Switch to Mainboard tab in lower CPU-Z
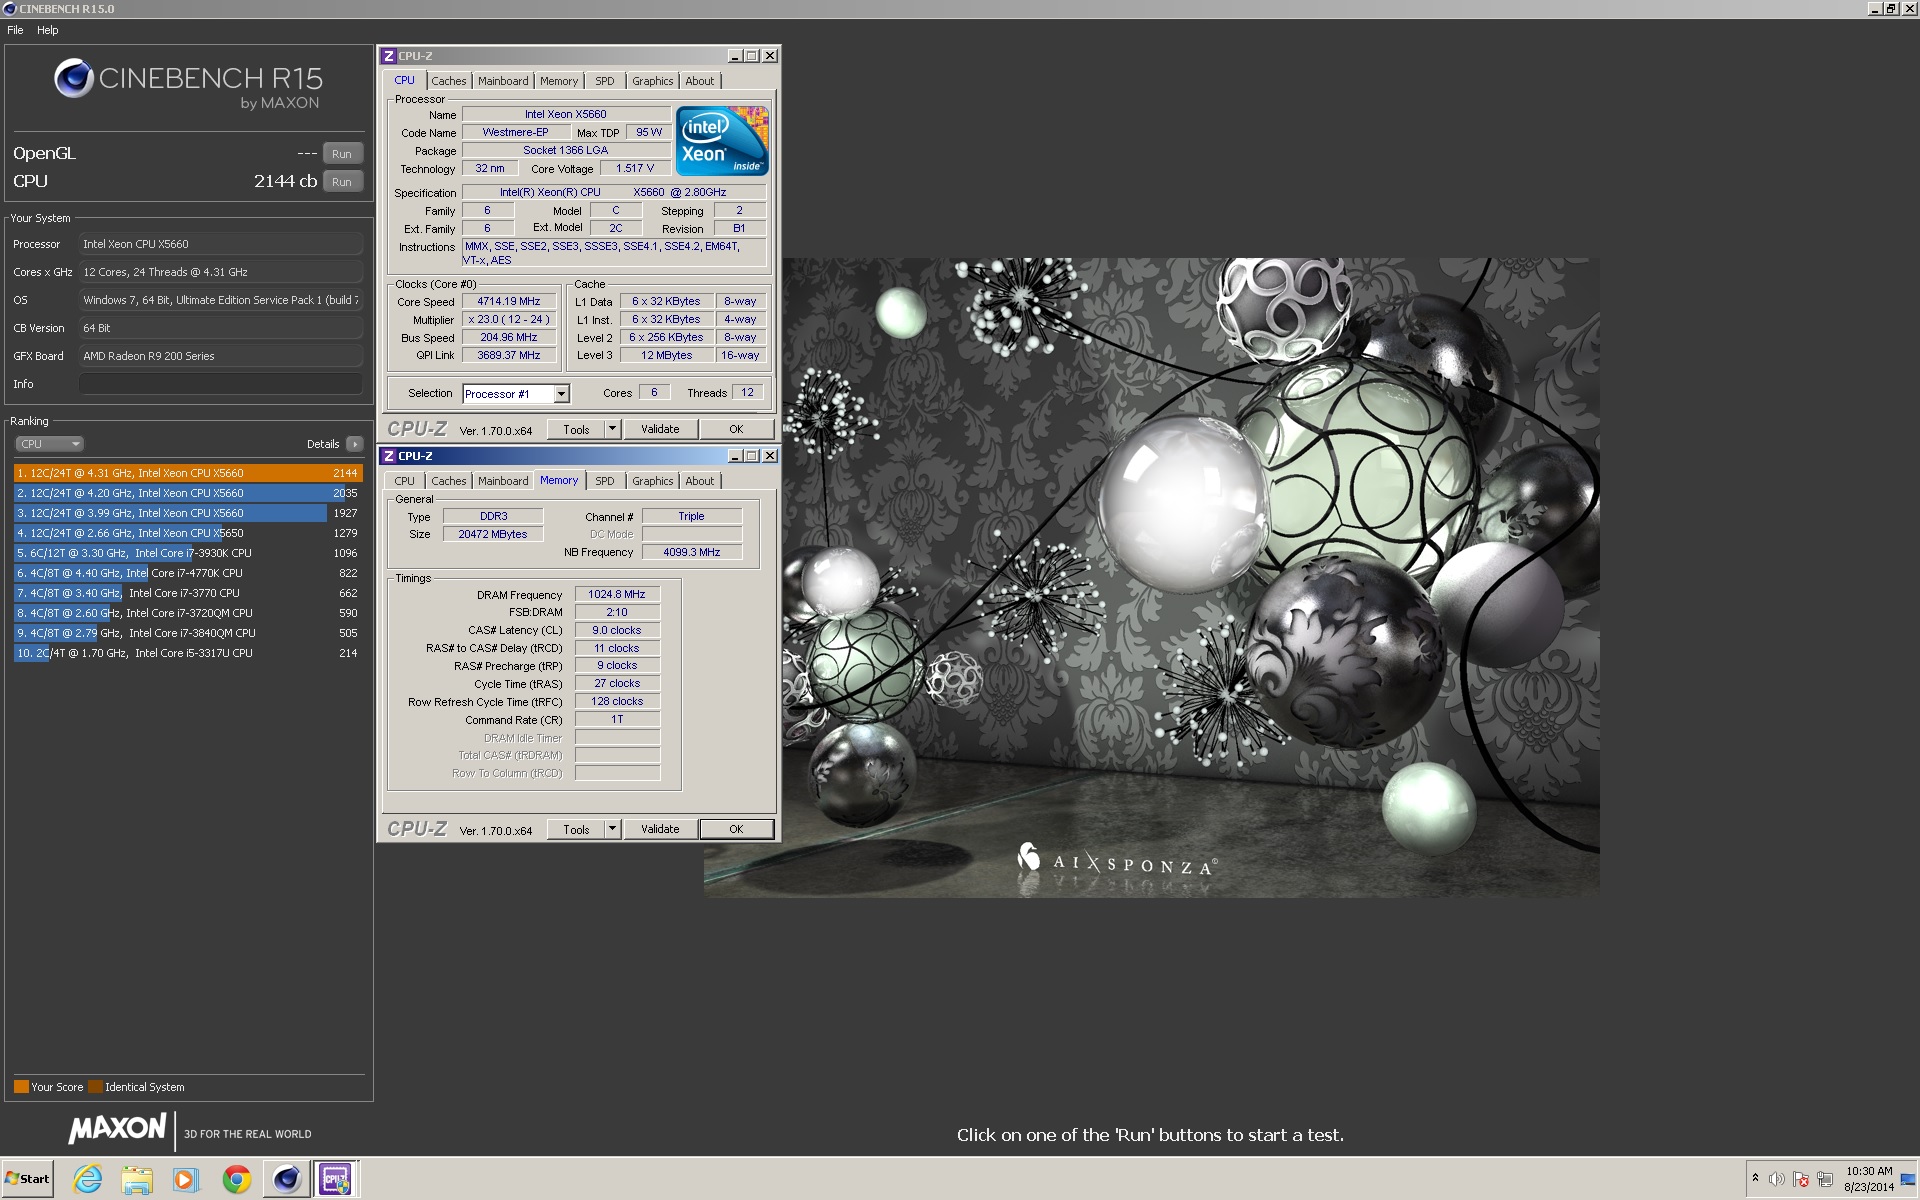 point(503,481)
